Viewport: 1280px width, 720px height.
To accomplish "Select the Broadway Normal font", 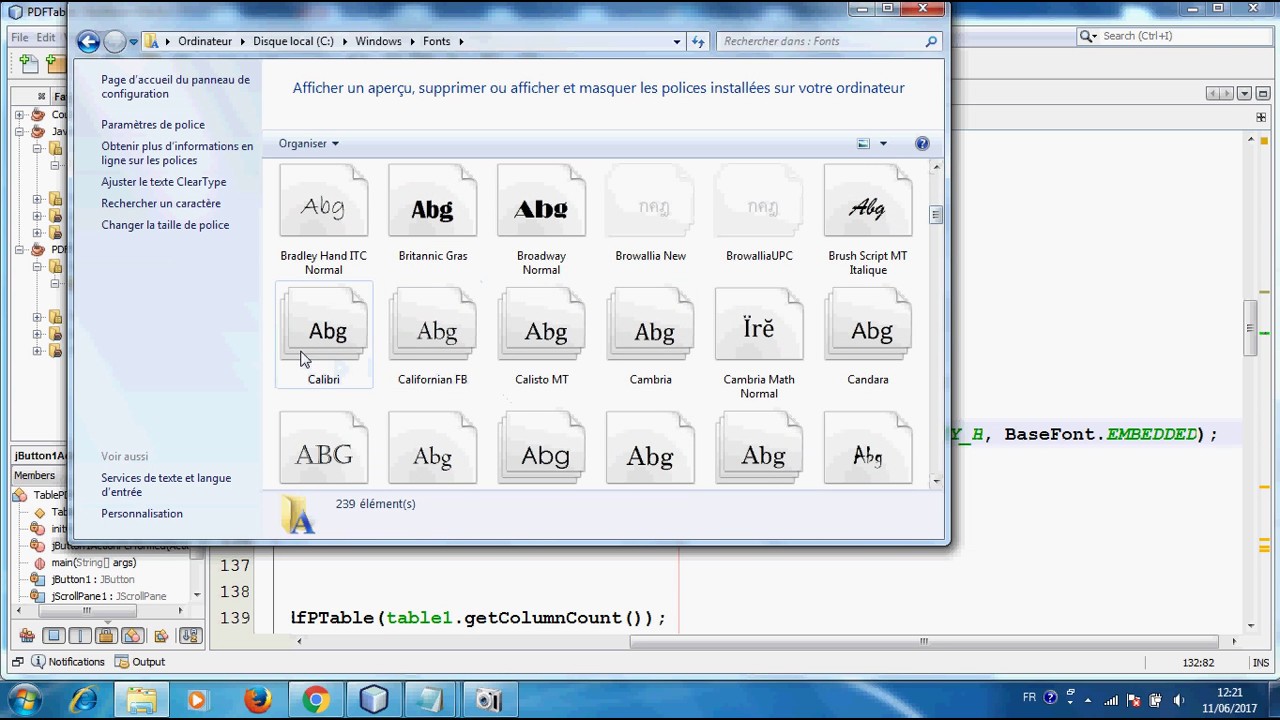I will coord(541,221).
